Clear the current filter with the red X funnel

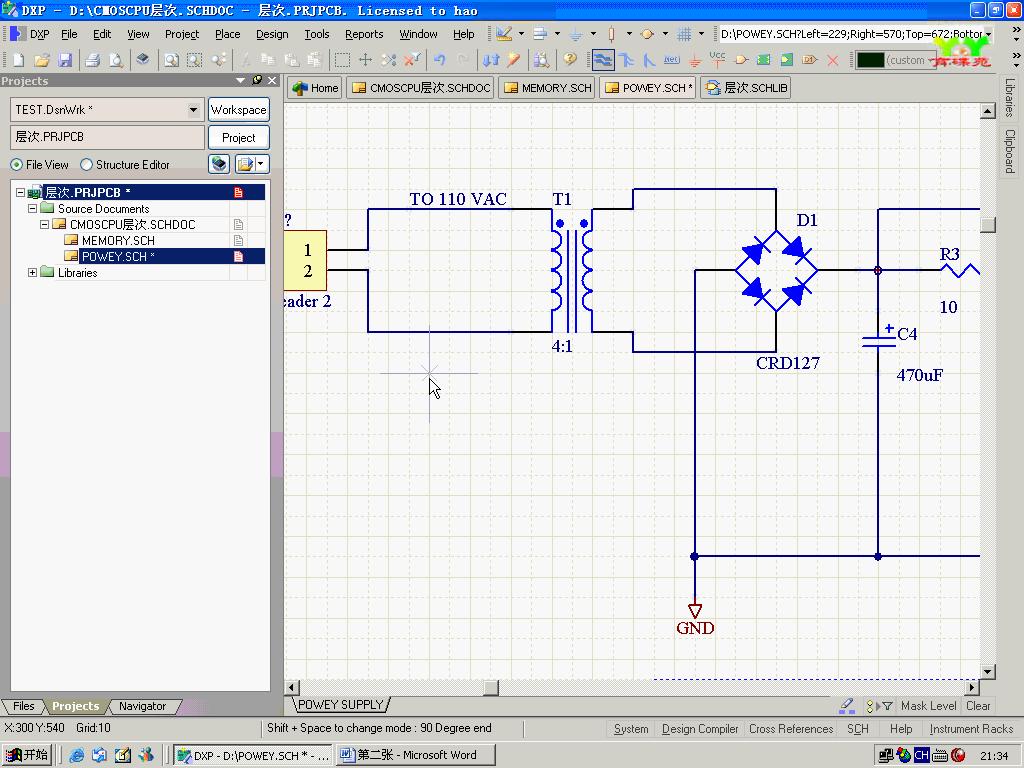pos(411,60)
